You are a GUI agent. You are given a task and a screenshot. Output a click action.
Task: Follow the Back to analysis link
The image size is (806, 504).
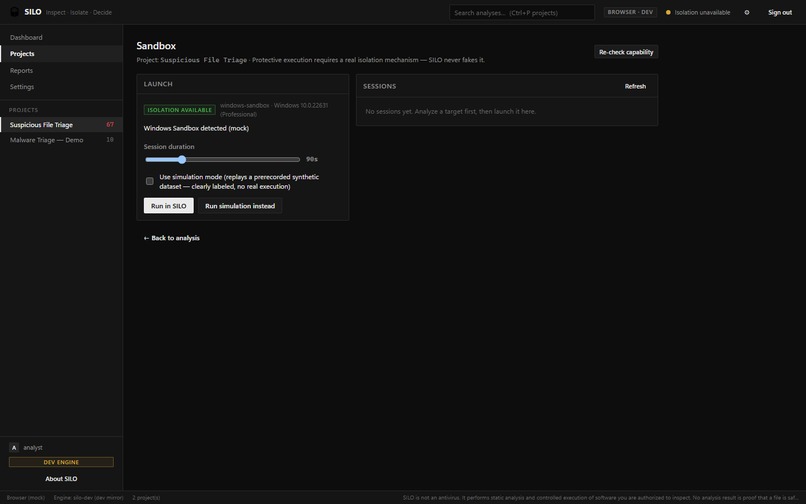coord(172,238)
